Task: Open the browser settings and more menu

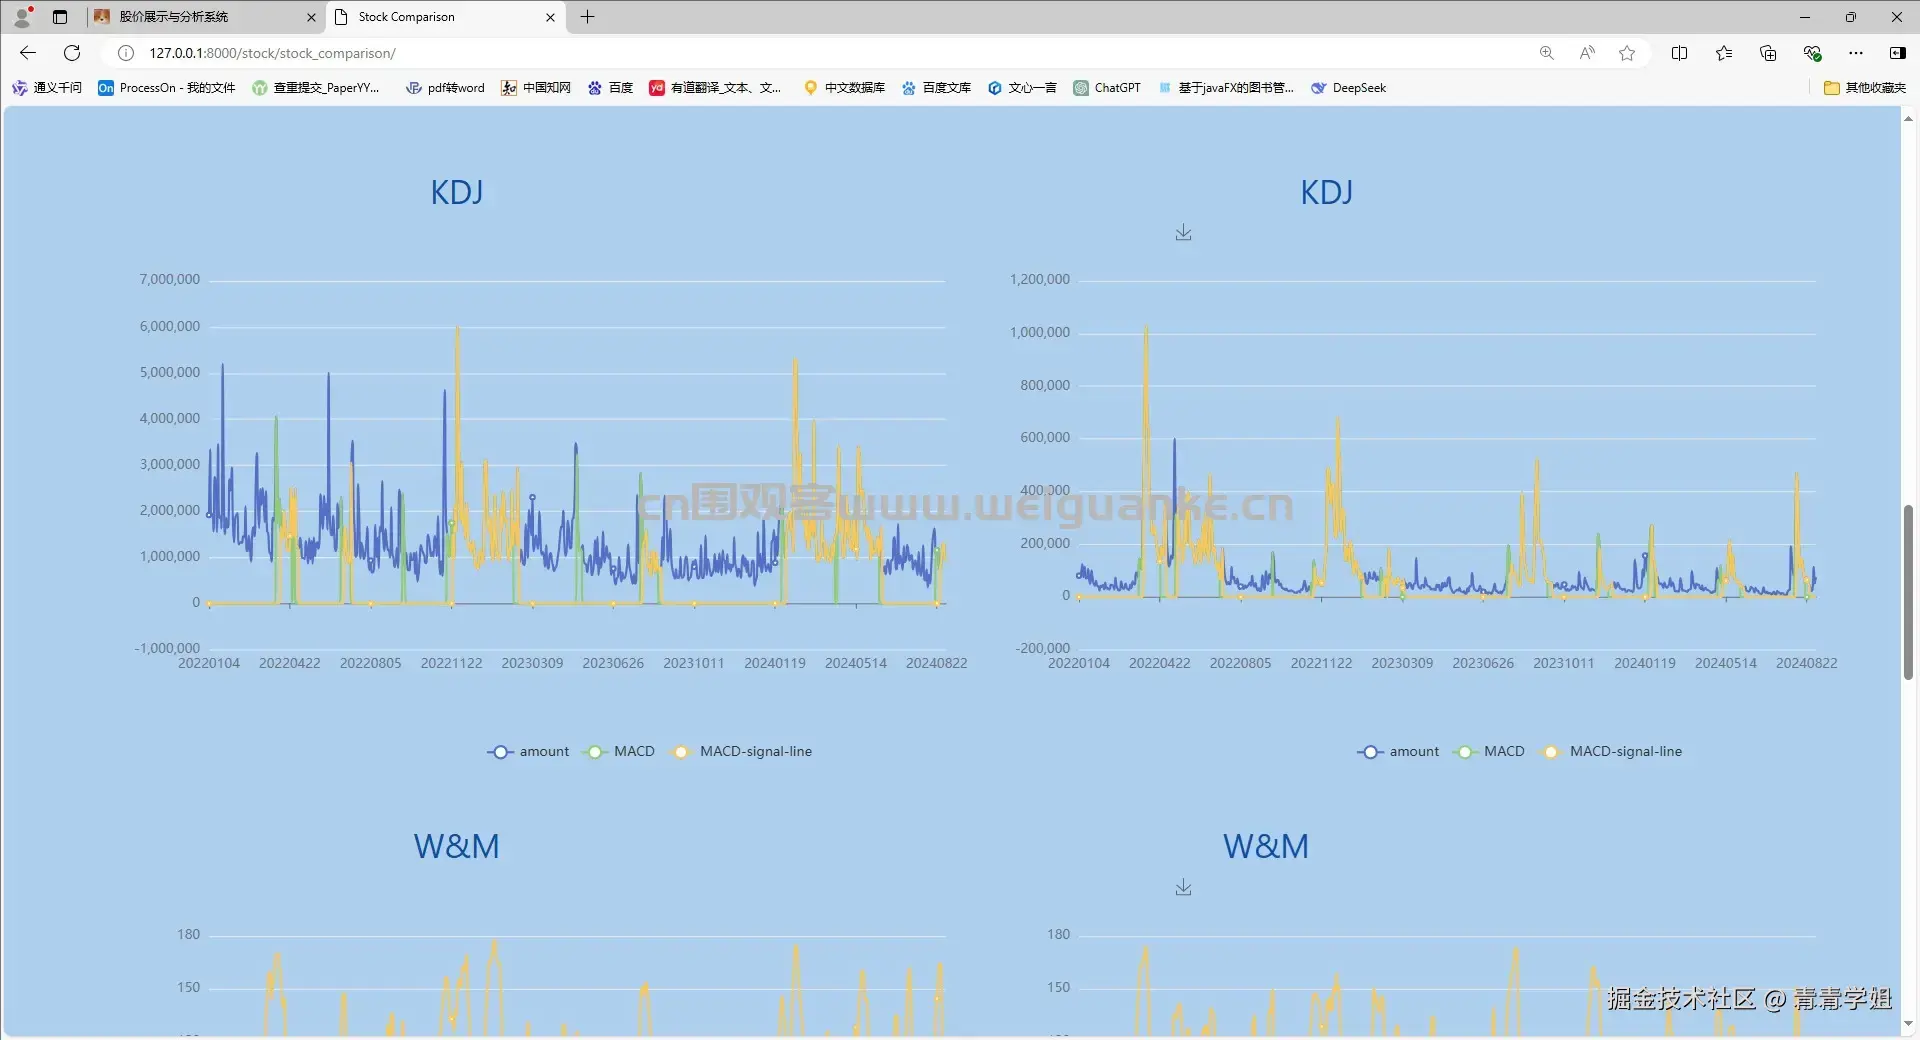Action: pos(1856,53)
